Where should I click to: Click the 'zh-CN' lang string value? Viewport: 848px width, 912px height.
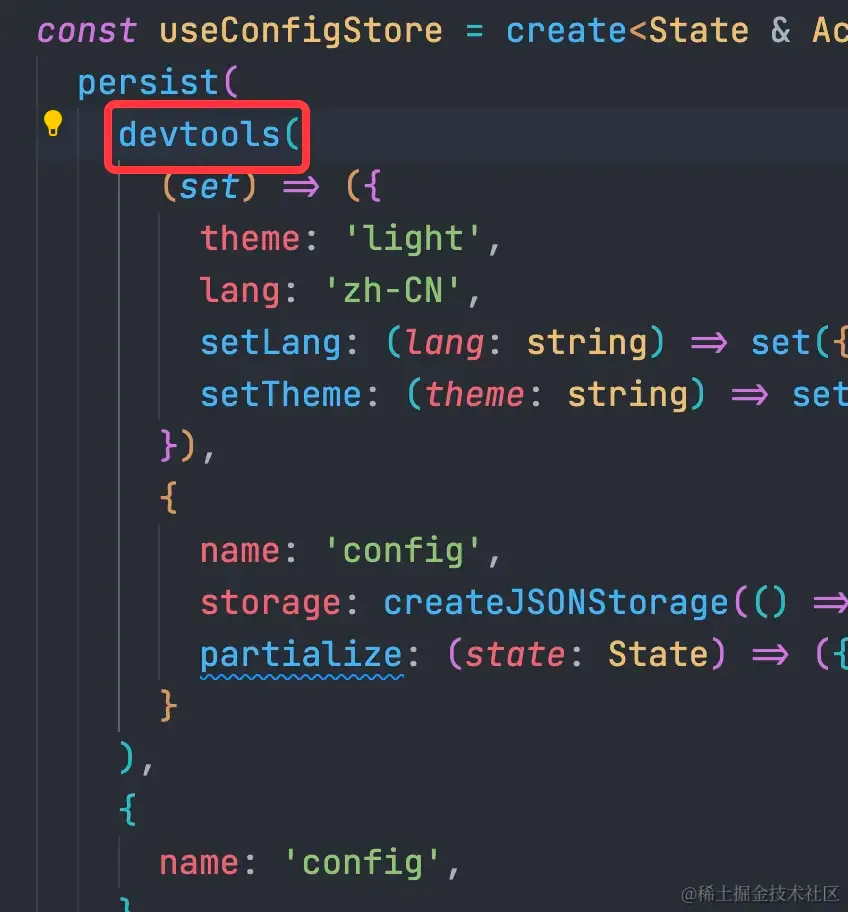click(x=393, y=290)
